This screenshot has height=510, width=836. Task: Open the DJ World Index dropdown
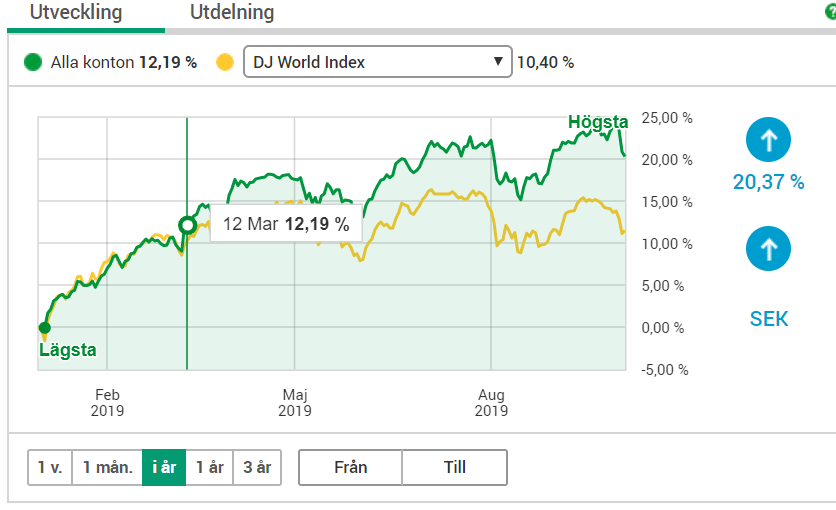(377, 62)
